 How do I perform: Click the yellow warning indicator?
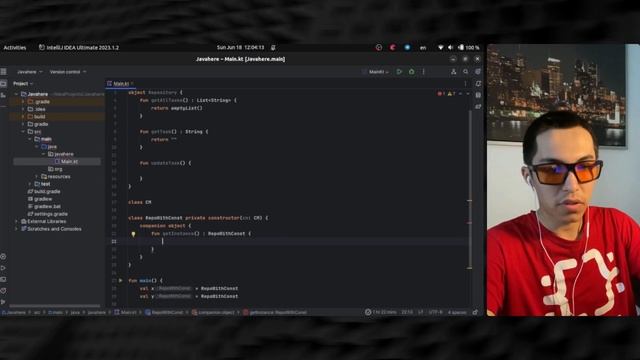click(451, 93)
